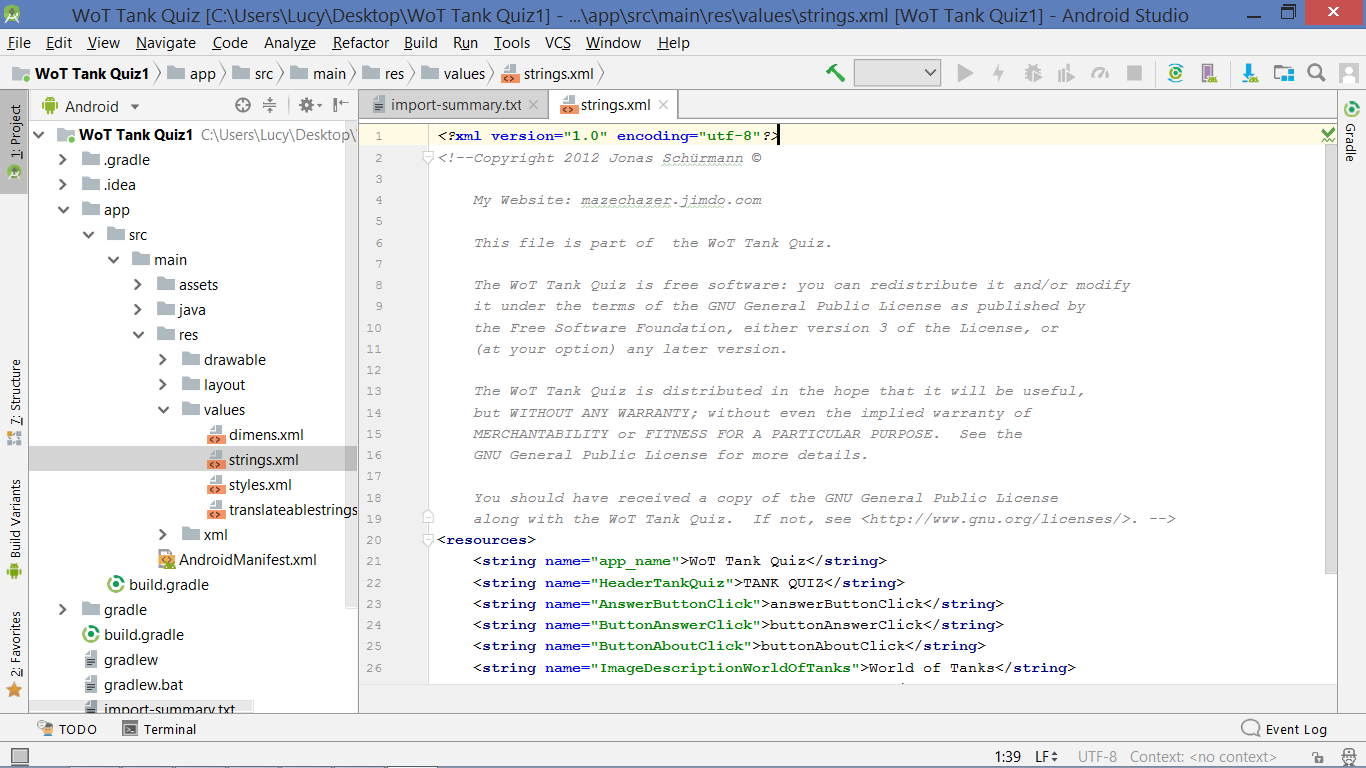This screenshot has height=768, width=1366.
Task: Close the strings.xml editor tab
Action: [x=664, y=104]
